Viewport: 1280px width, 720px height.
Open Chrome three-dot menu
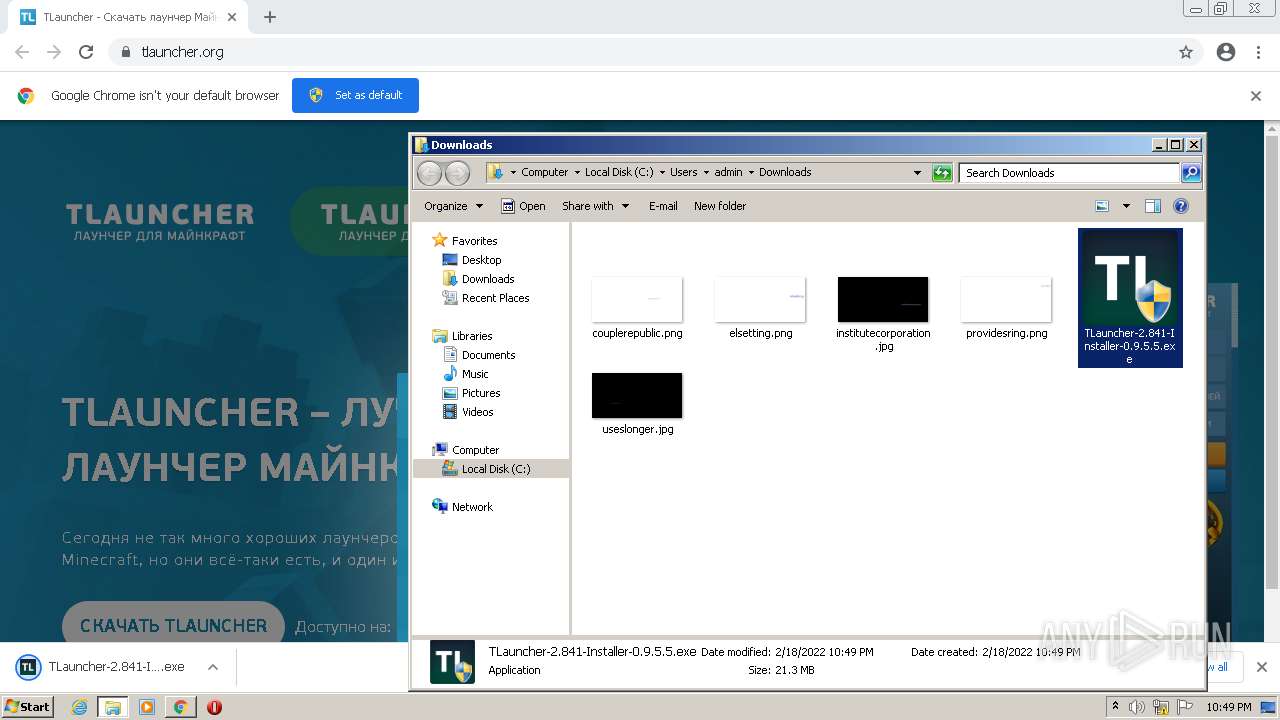(x=1258, y=52)
